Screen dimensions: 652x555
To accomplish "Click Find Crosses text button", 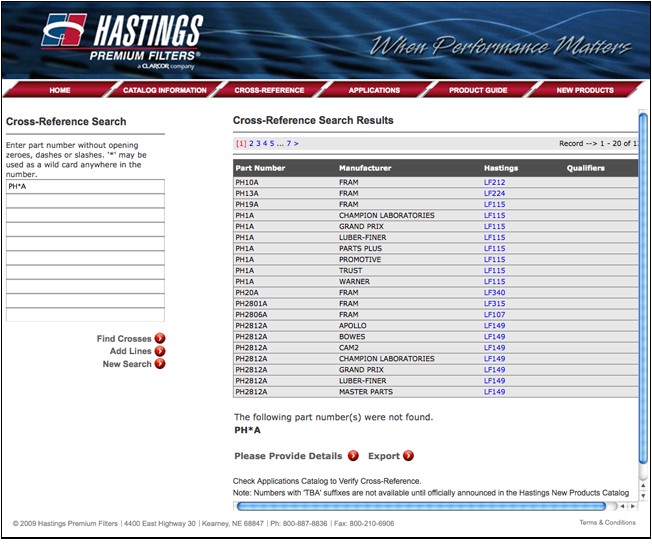I will (124, 338).
